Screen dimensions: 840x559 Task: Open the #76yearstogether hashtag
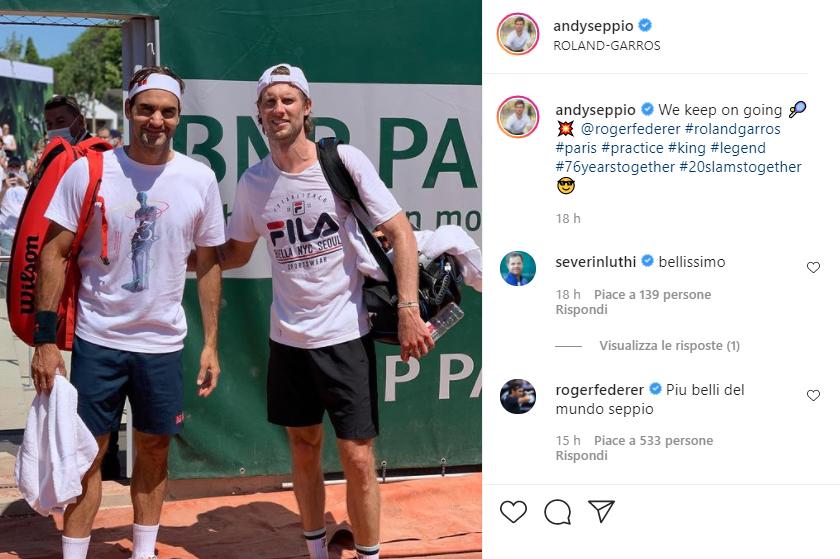click(615, 167)
